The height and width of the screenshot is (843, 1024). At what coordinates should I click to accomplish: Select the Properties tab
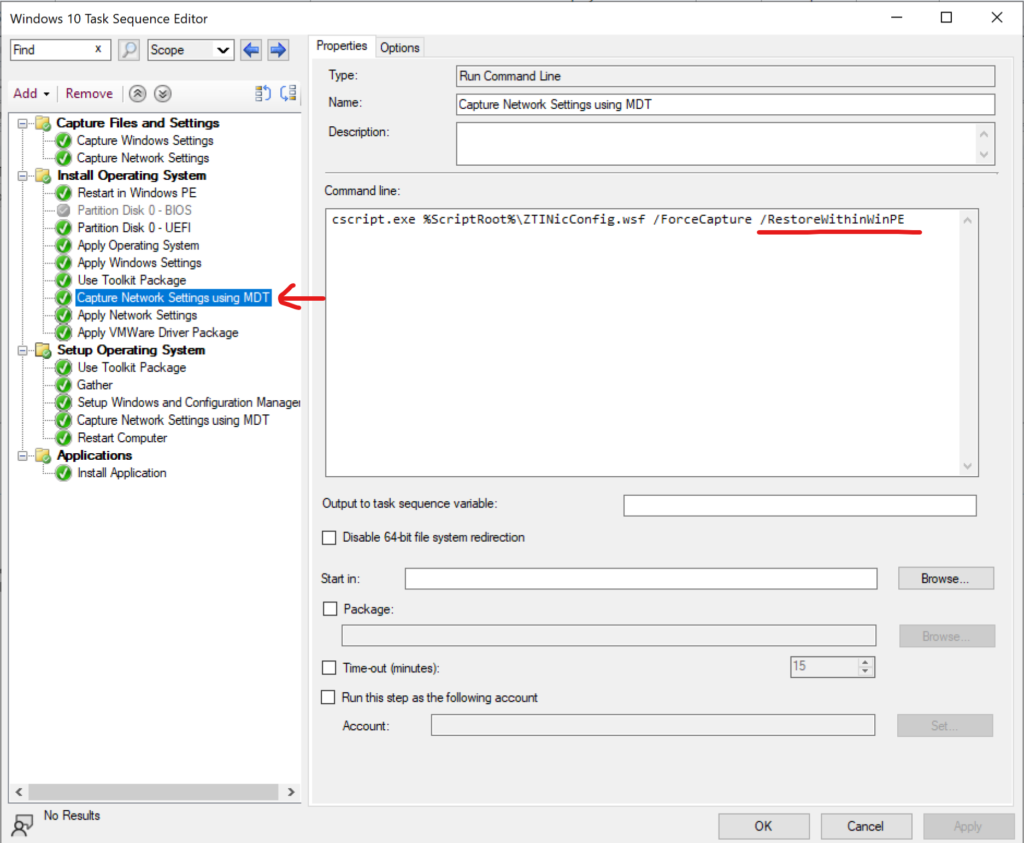342,46
